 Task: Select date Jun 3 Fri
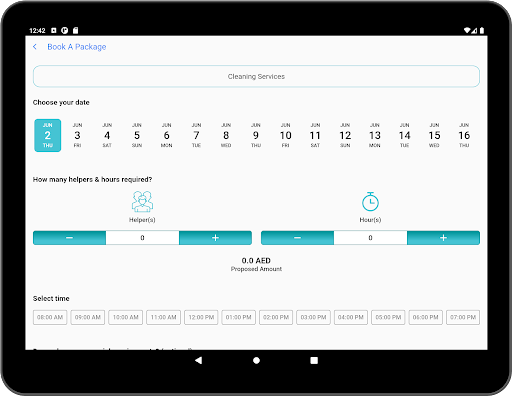pyautogui.click(x=77, y=135)
